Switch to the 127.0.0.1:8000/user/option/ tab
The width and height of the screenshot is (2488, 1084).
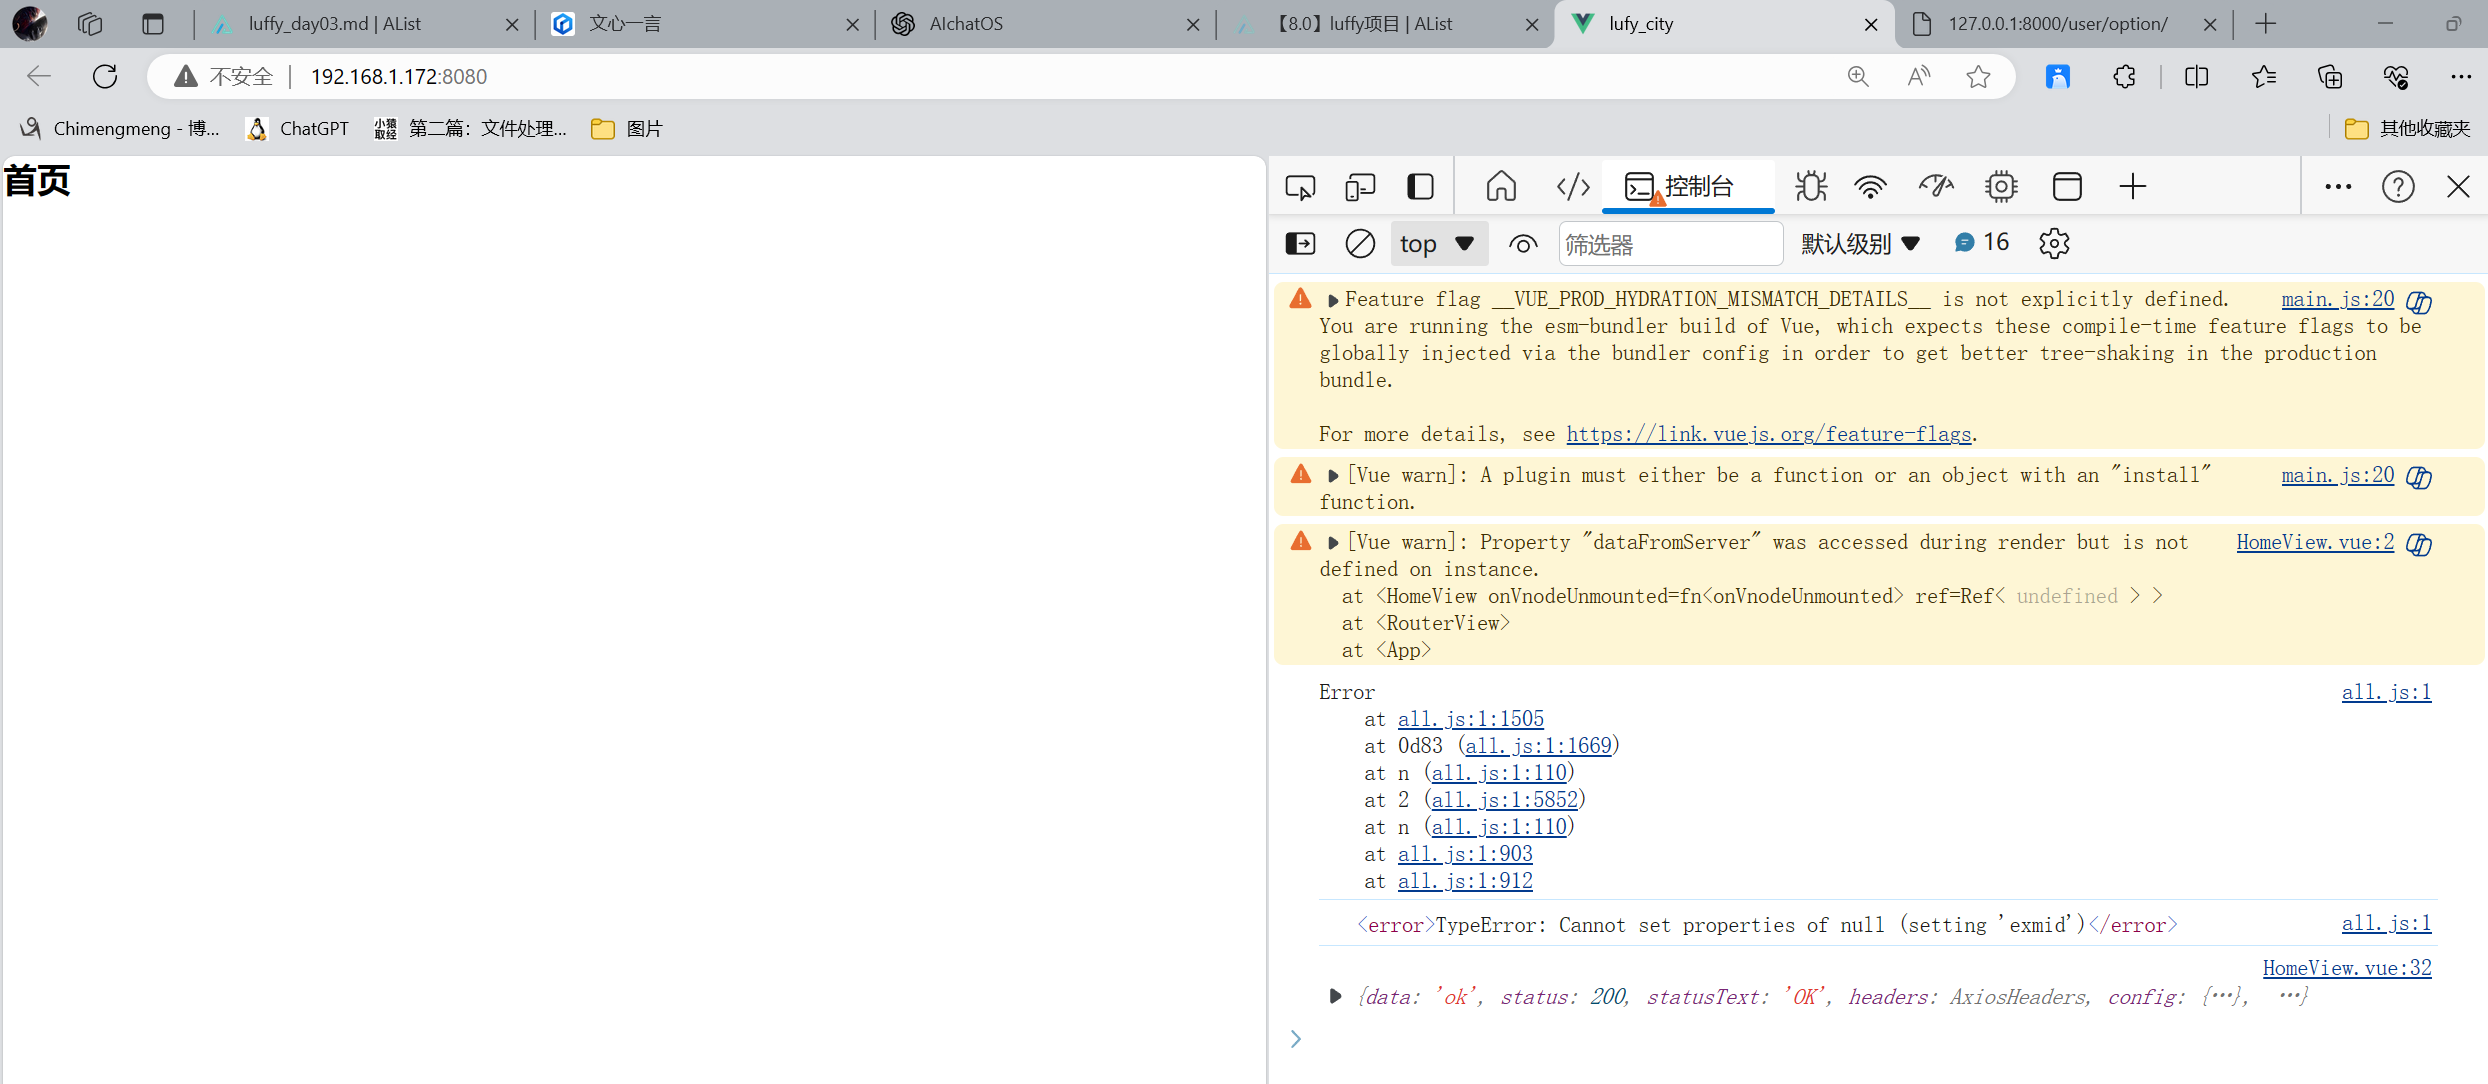(2064, 24)
